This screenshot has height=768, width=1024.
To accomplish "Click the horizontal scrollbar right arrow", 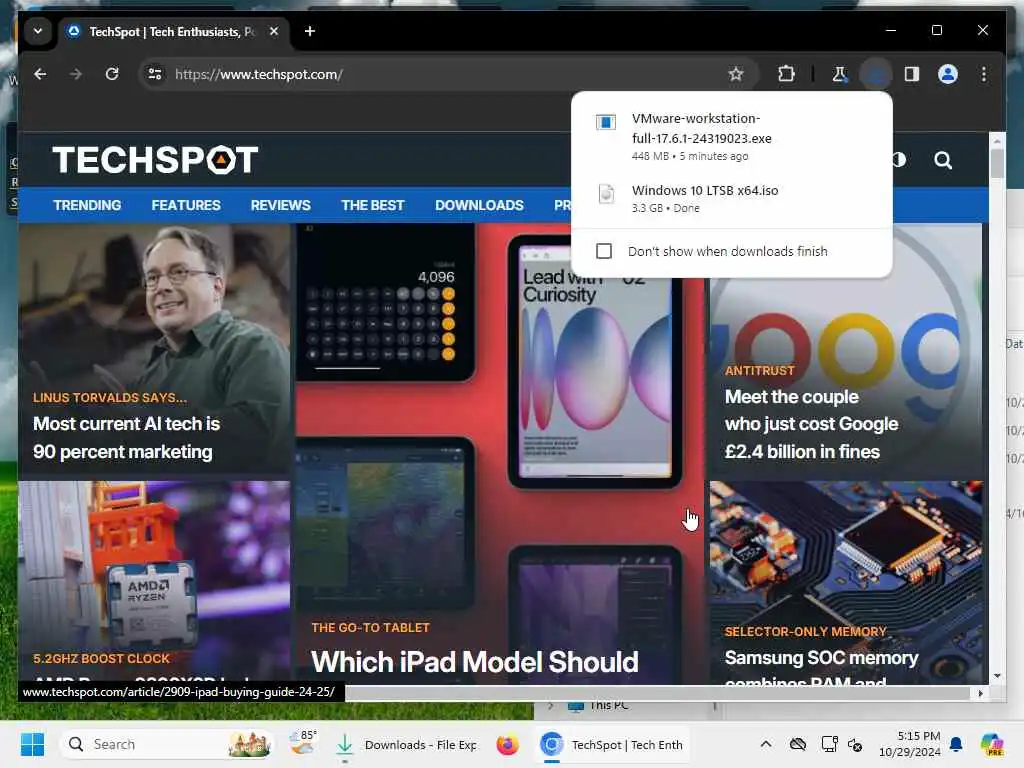I will [980, 693].
